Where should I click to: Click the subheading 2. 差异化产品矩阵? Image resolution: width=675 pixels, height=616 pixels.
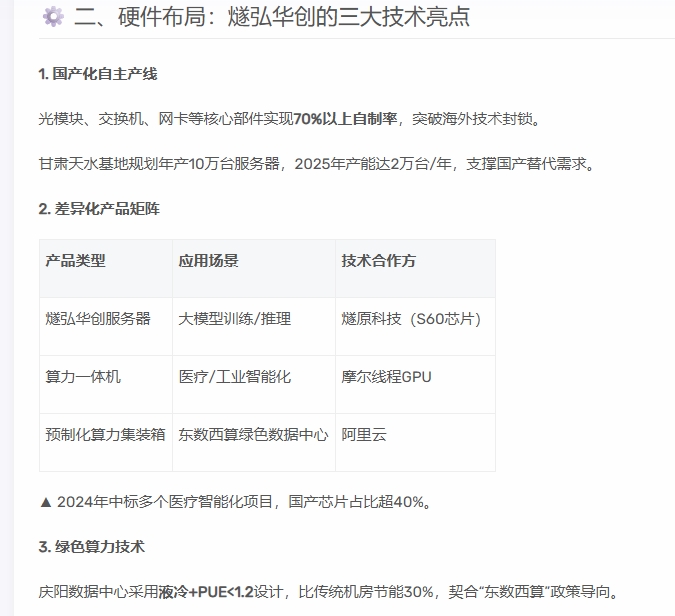99,209
